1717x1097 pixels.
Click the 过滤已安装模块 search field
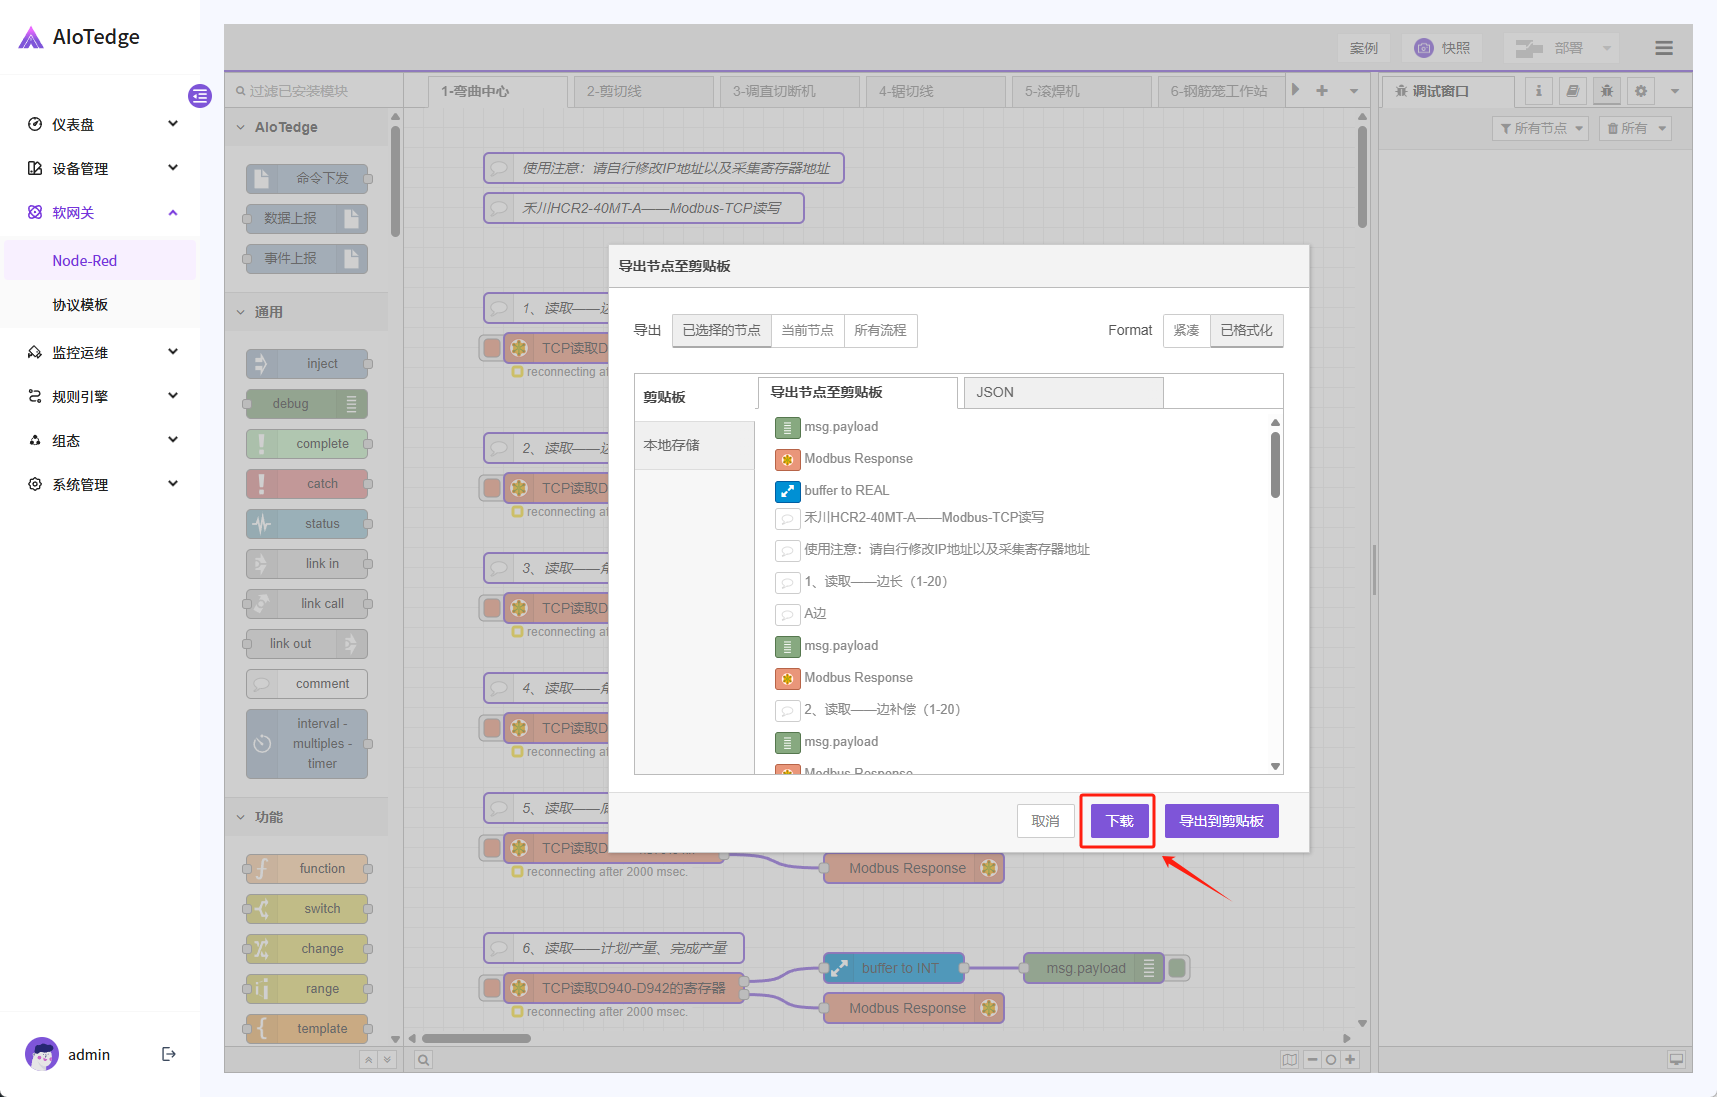315,91
